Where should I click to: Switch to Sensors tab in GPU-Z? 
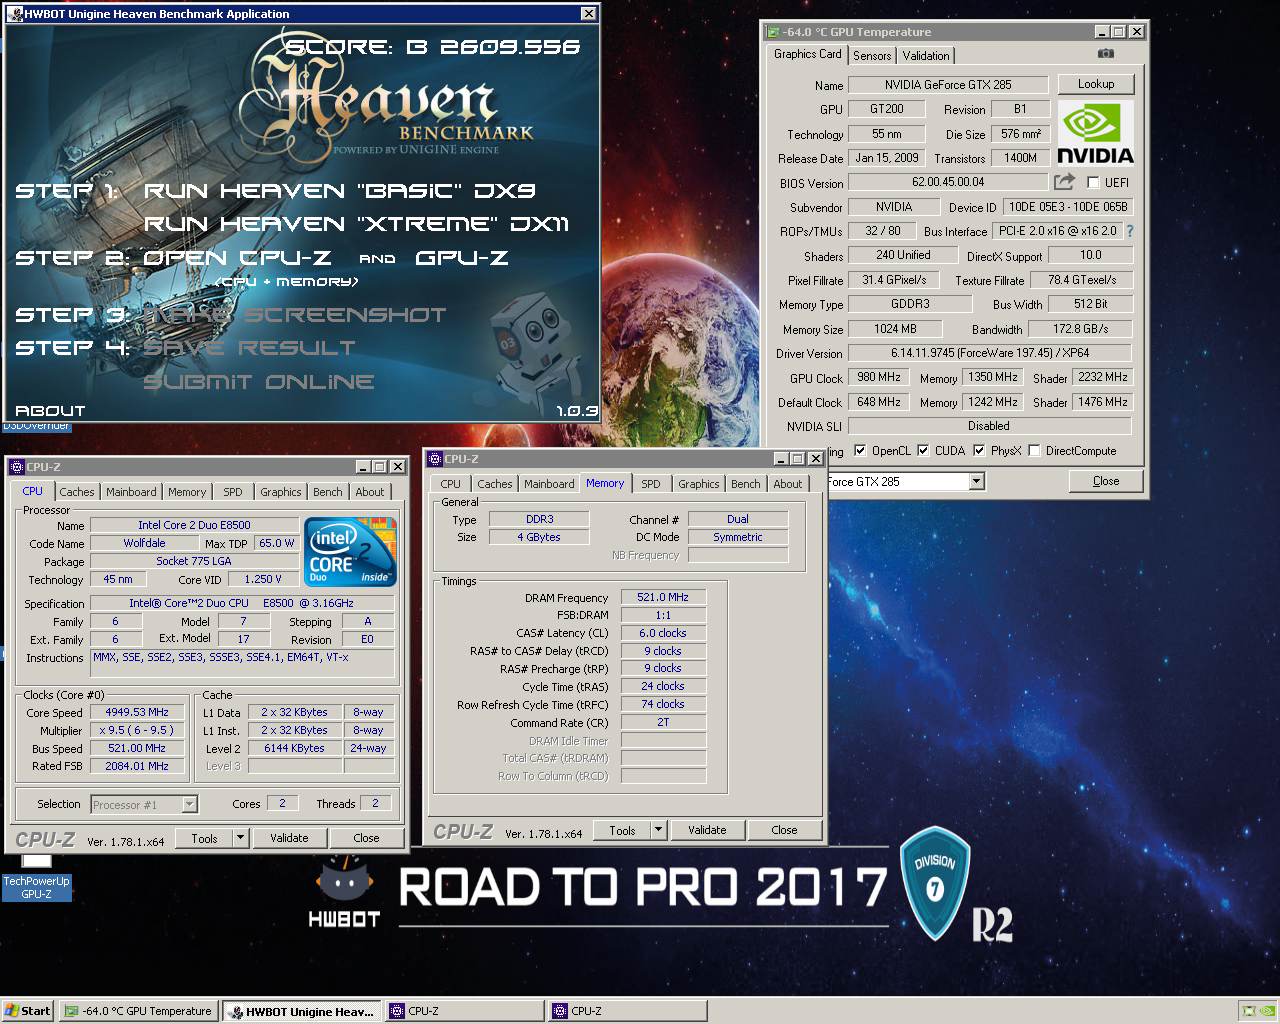pyautogui.click(x=872, y=56)
